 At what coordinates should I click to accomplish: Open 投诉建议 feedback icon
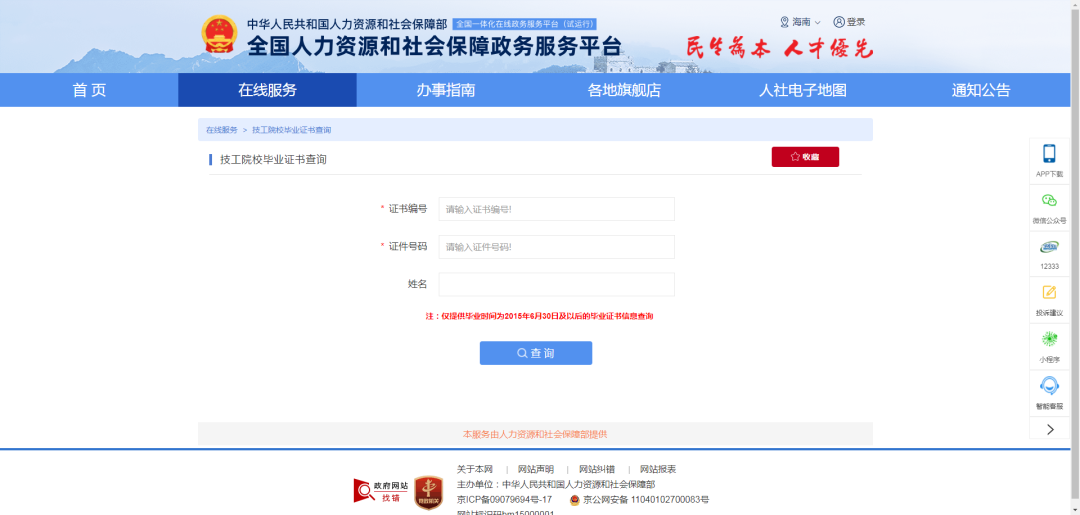[1049, 293]
